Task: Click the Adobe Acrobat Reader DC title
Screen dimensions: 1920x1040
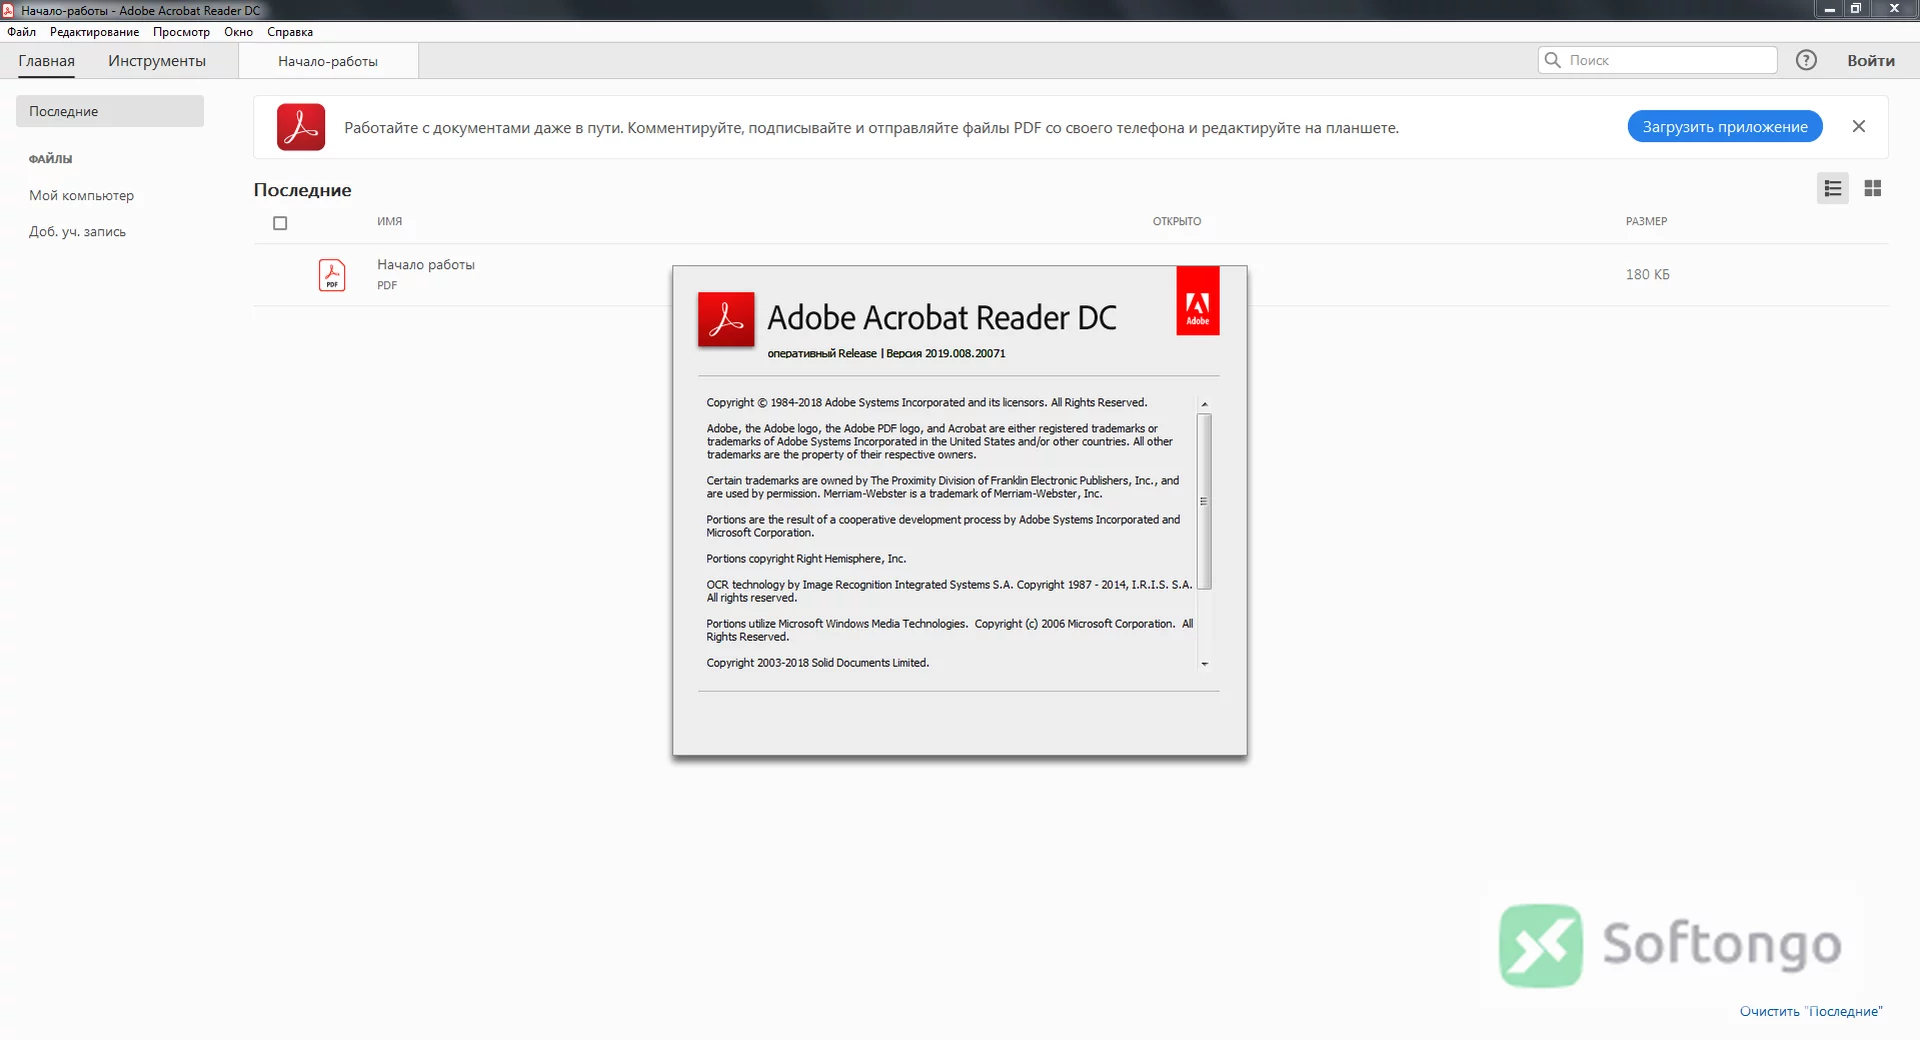Action: coord(942,317)
